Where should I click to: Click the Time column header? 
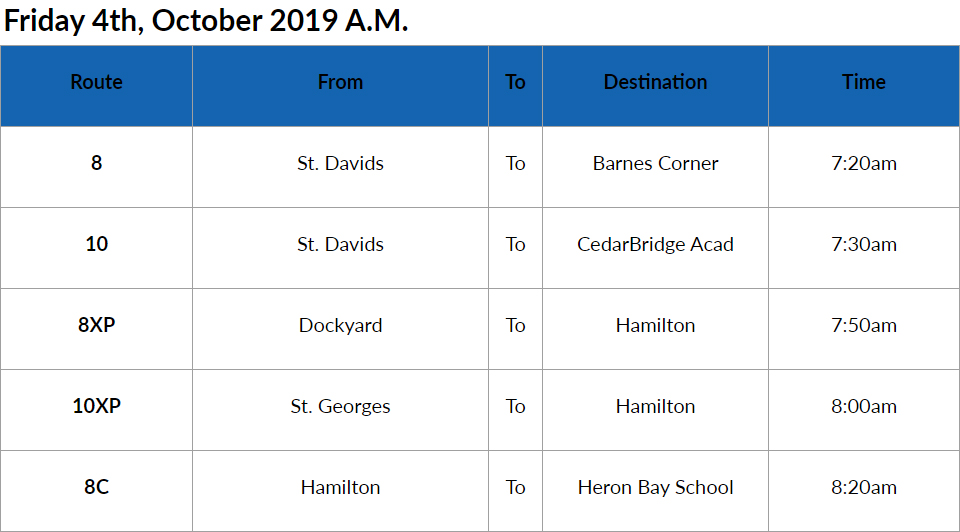click(863, 83)
